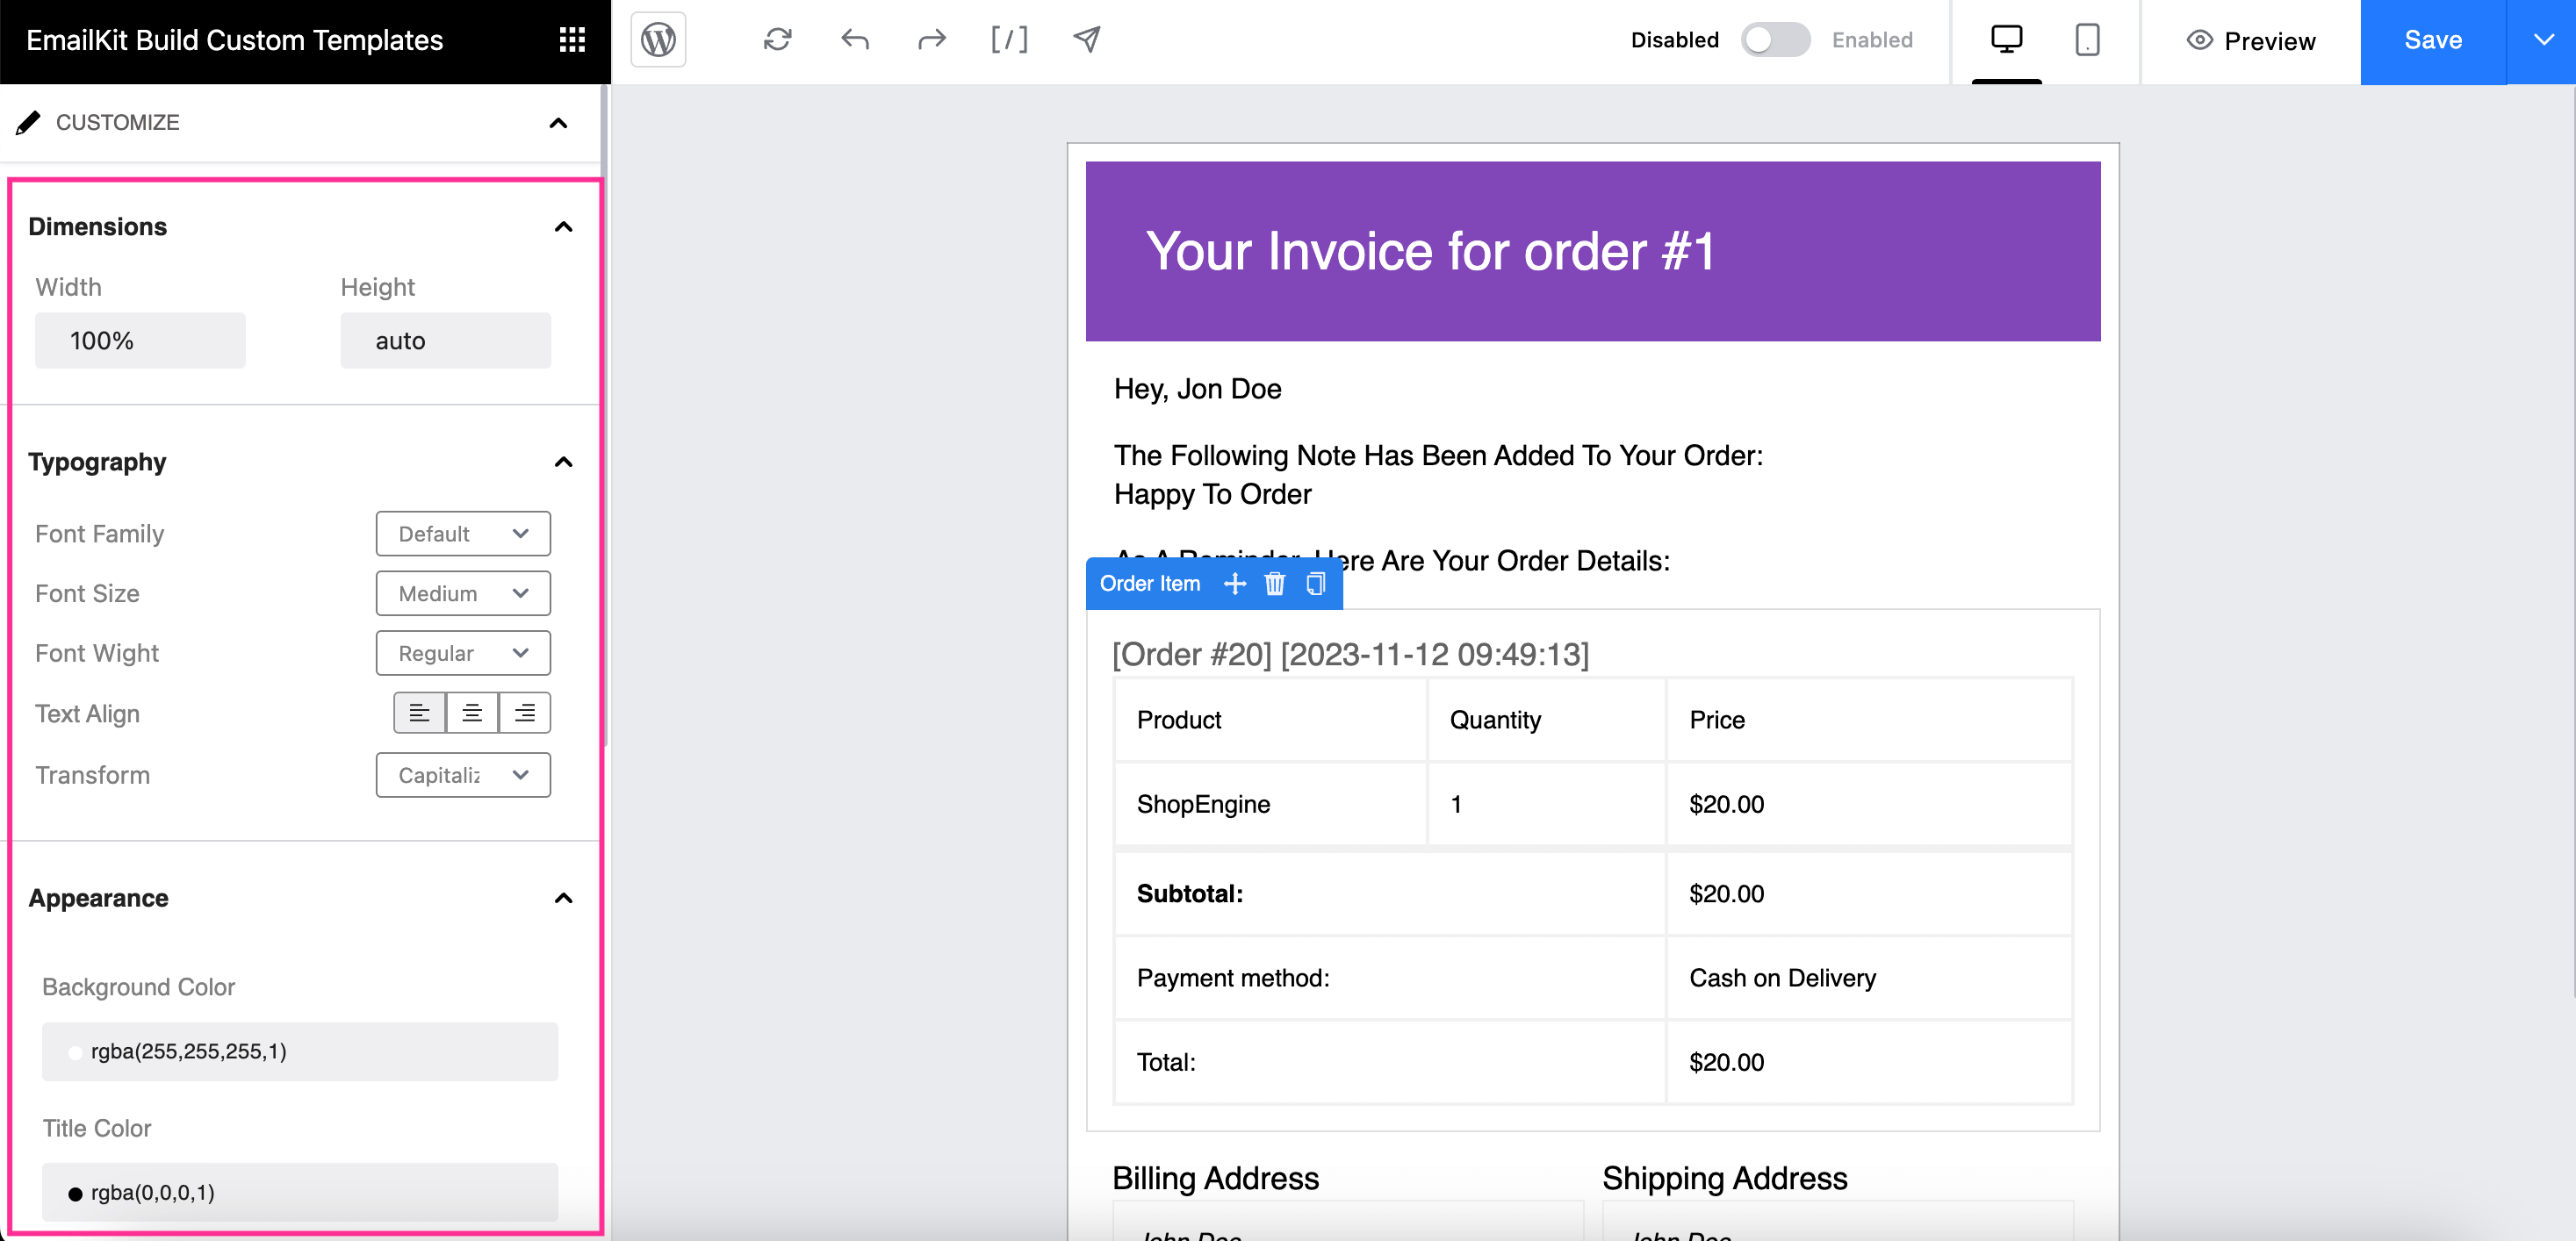Click the shortcode bracket icon in toolbar

pos(1007,41)
